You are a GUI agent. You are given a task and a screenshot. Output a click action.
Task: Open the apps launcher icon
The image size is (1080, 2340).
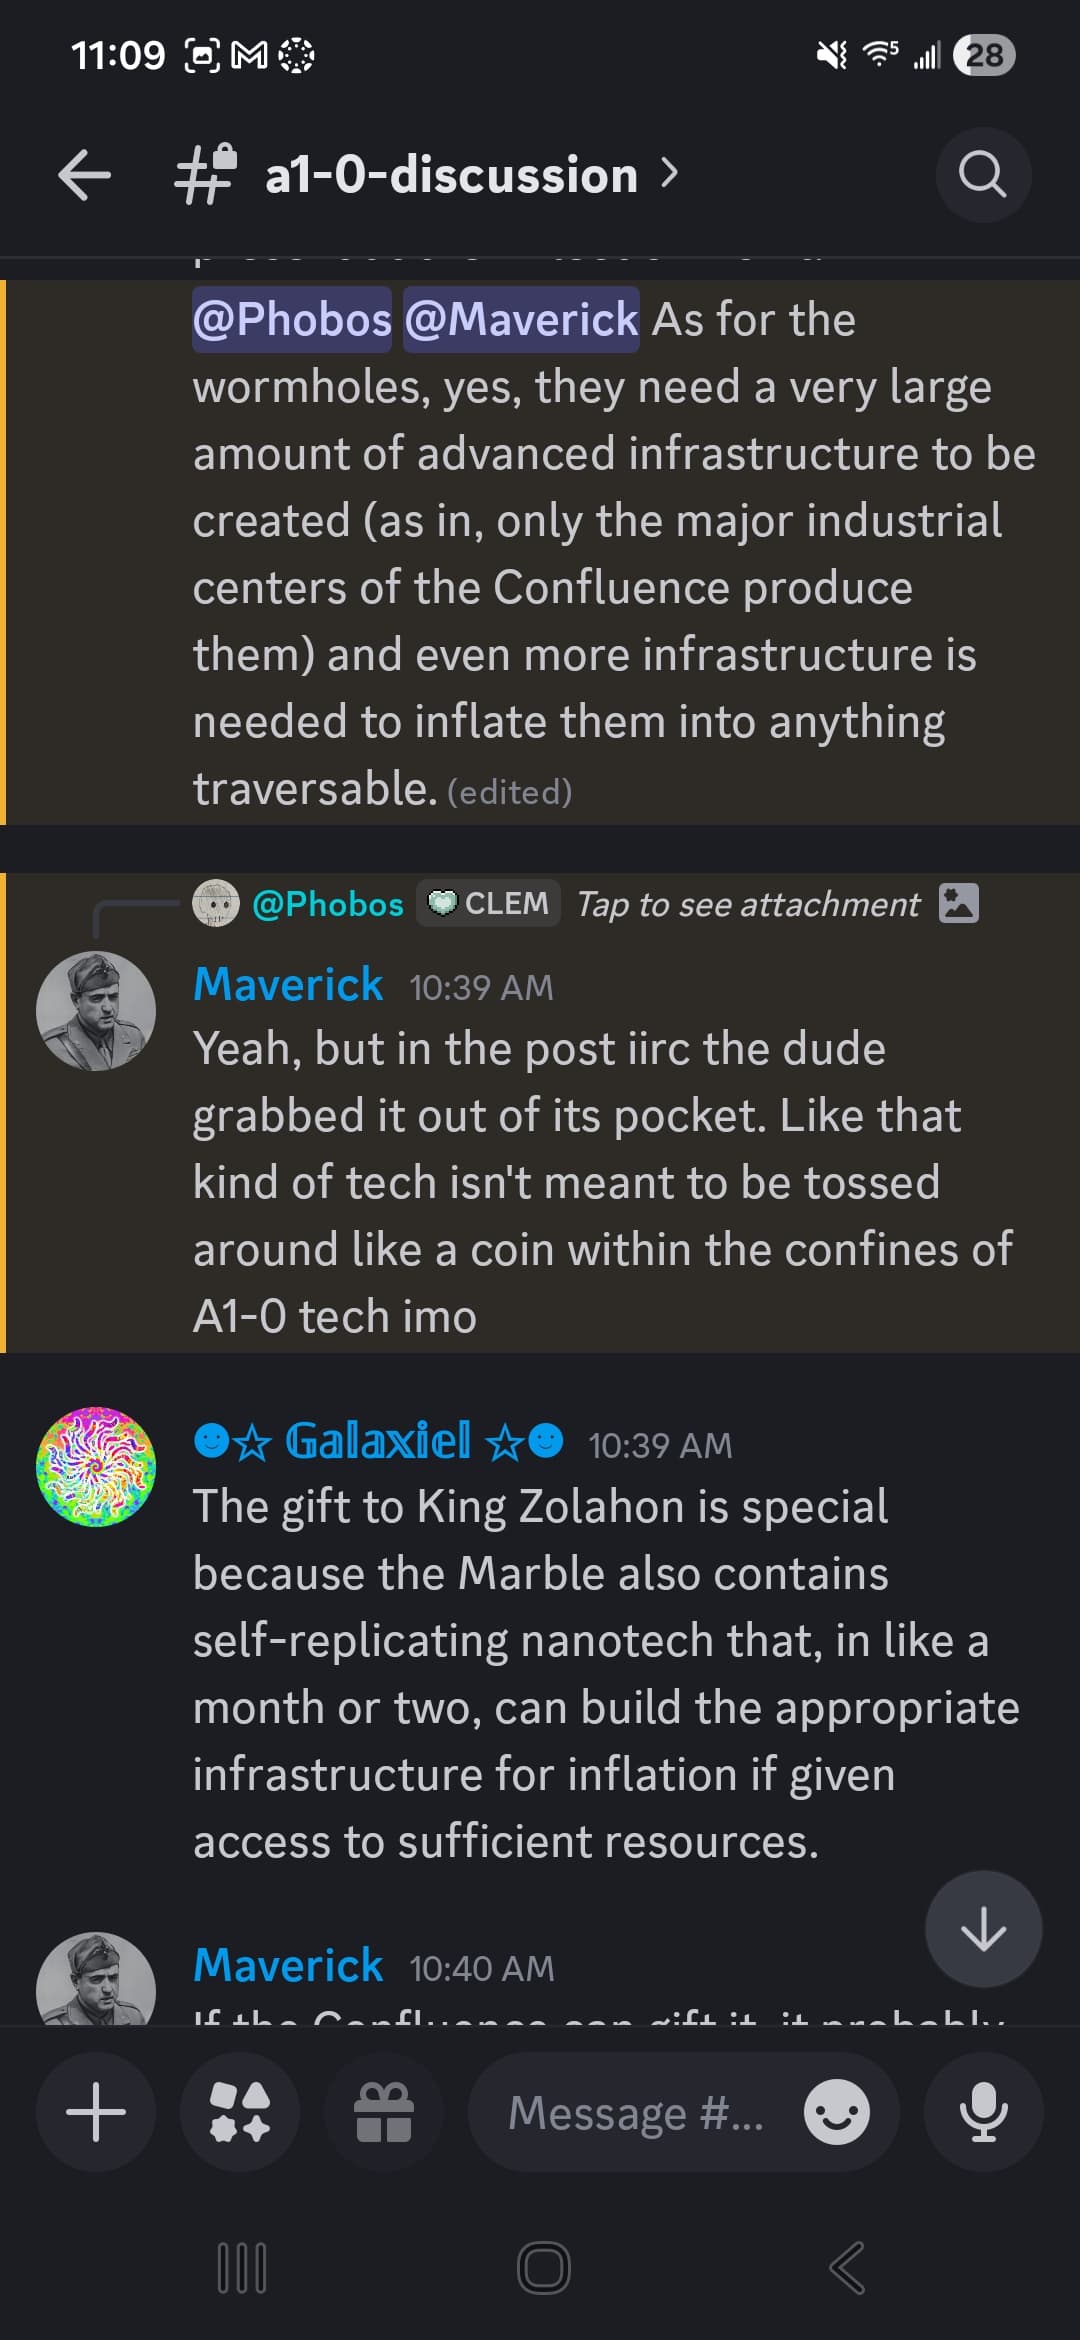240,2112
